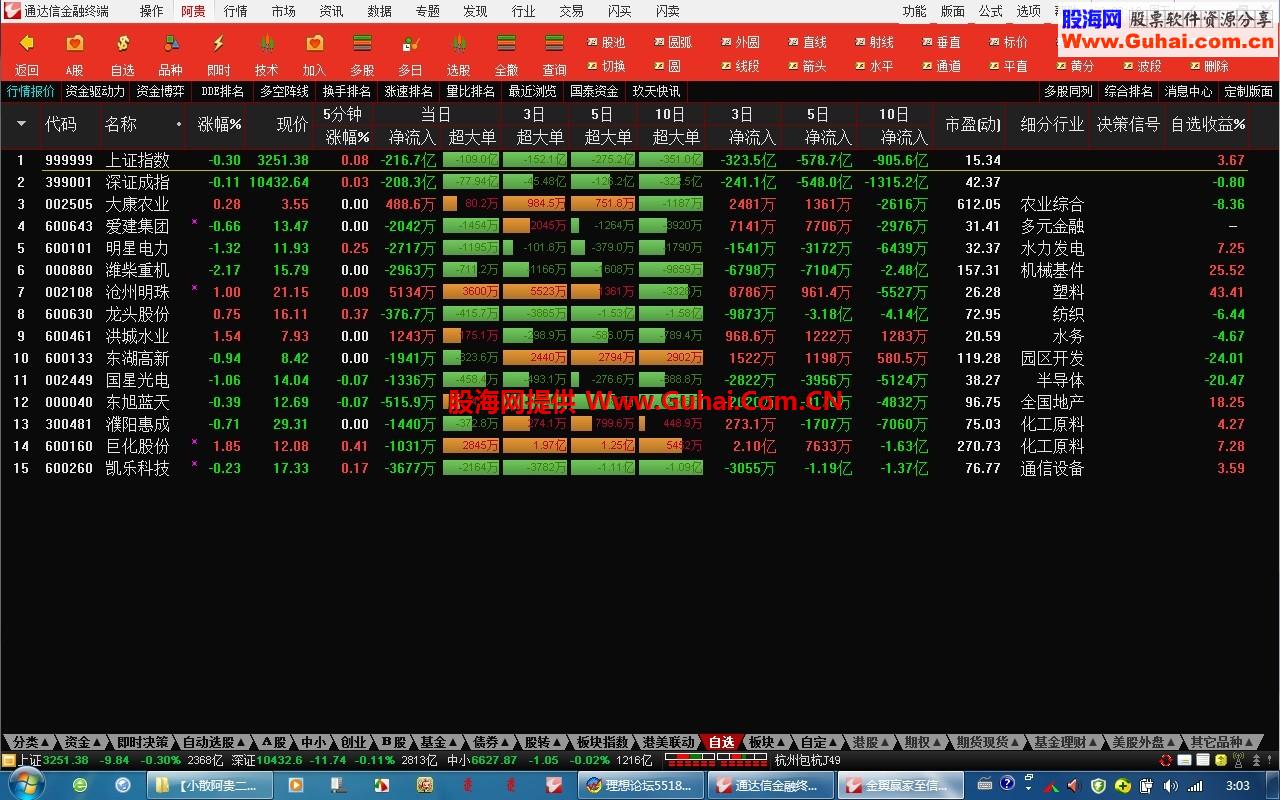Sort by the 现价 column header
The image size is (1280, 800).
[292, 125]
